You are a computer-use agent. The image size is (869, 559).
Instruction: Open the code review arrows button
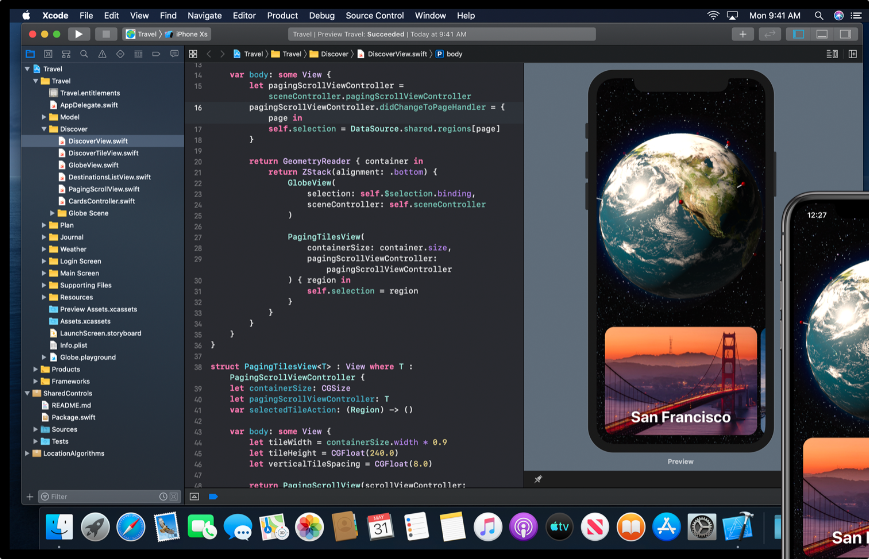tap(769, 34)
